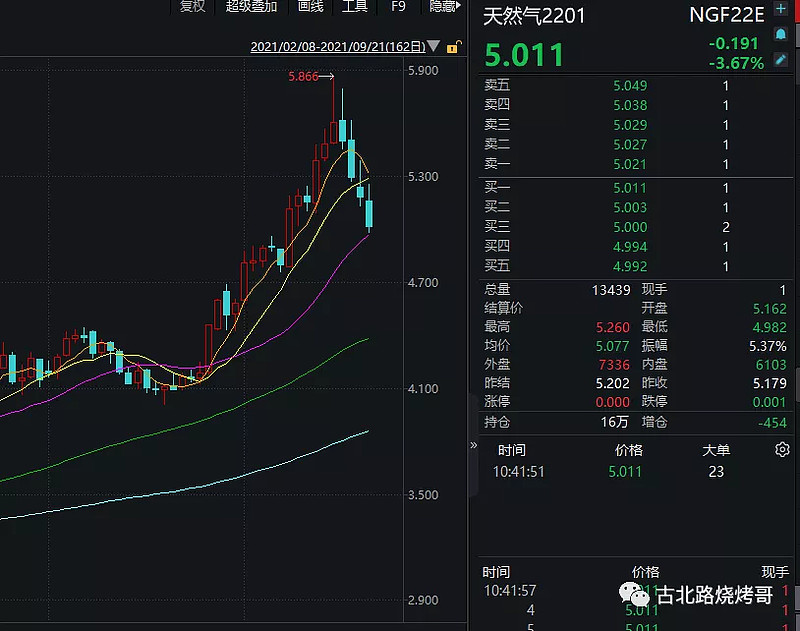The image size is (800, 631).
Task: Click buy-one price 5.011 in order book
Action: (x=630, y=188)
